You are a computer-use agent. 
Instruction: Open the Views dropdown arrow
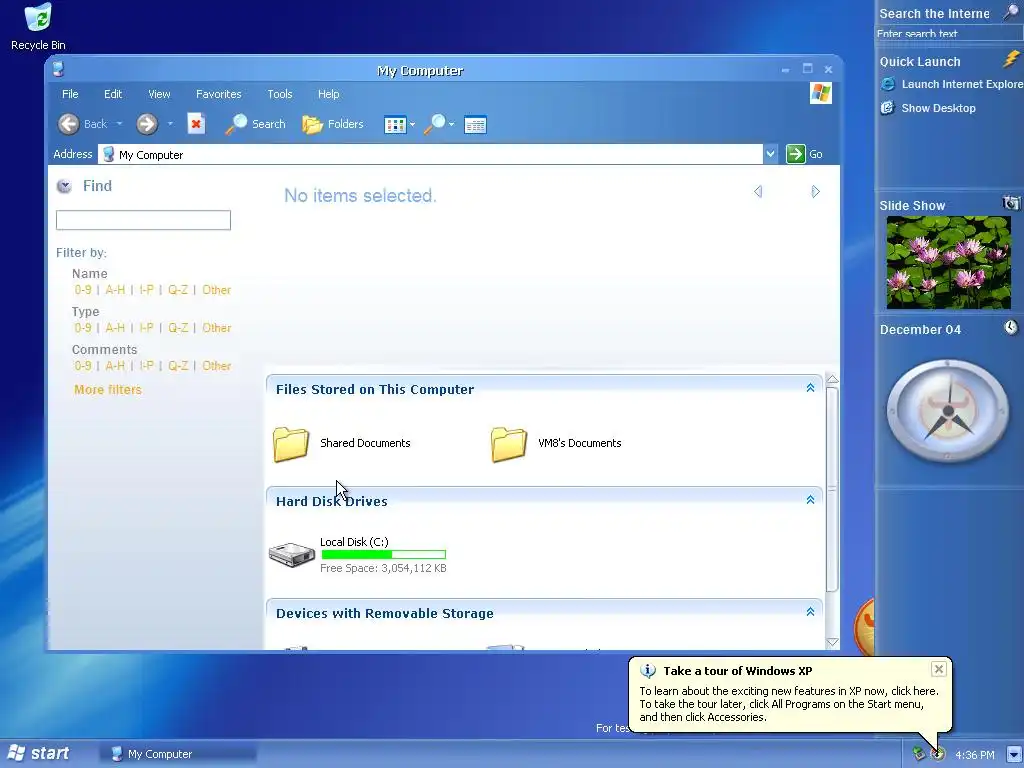click(x=412, y=125)
